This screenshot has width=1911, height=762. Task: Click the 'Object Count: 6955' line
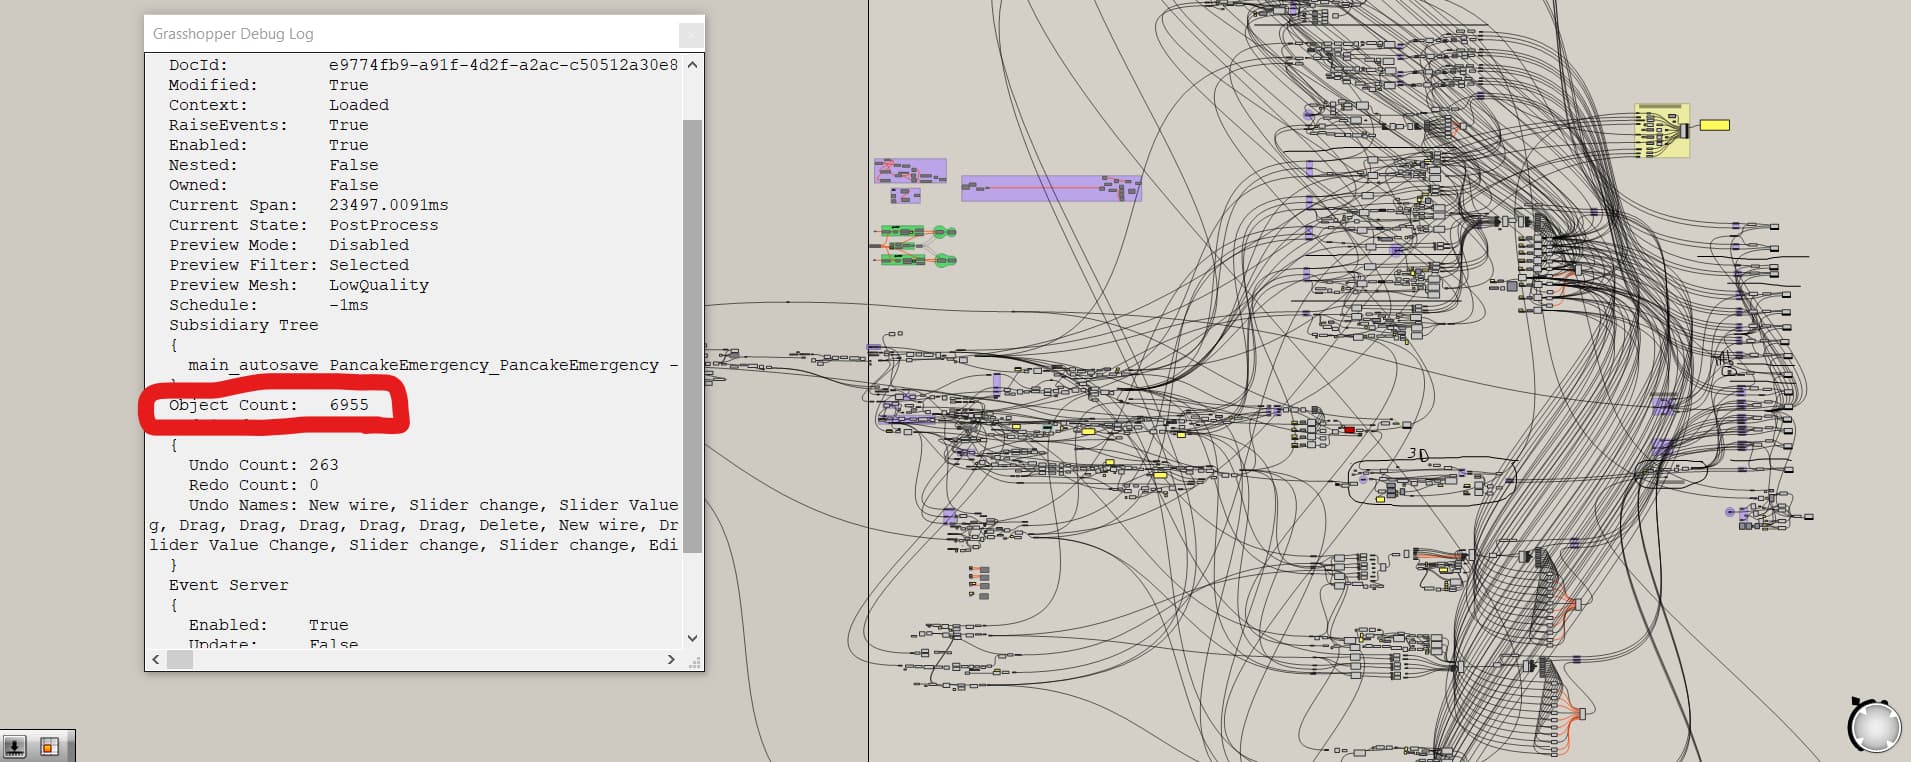point(269,405)
